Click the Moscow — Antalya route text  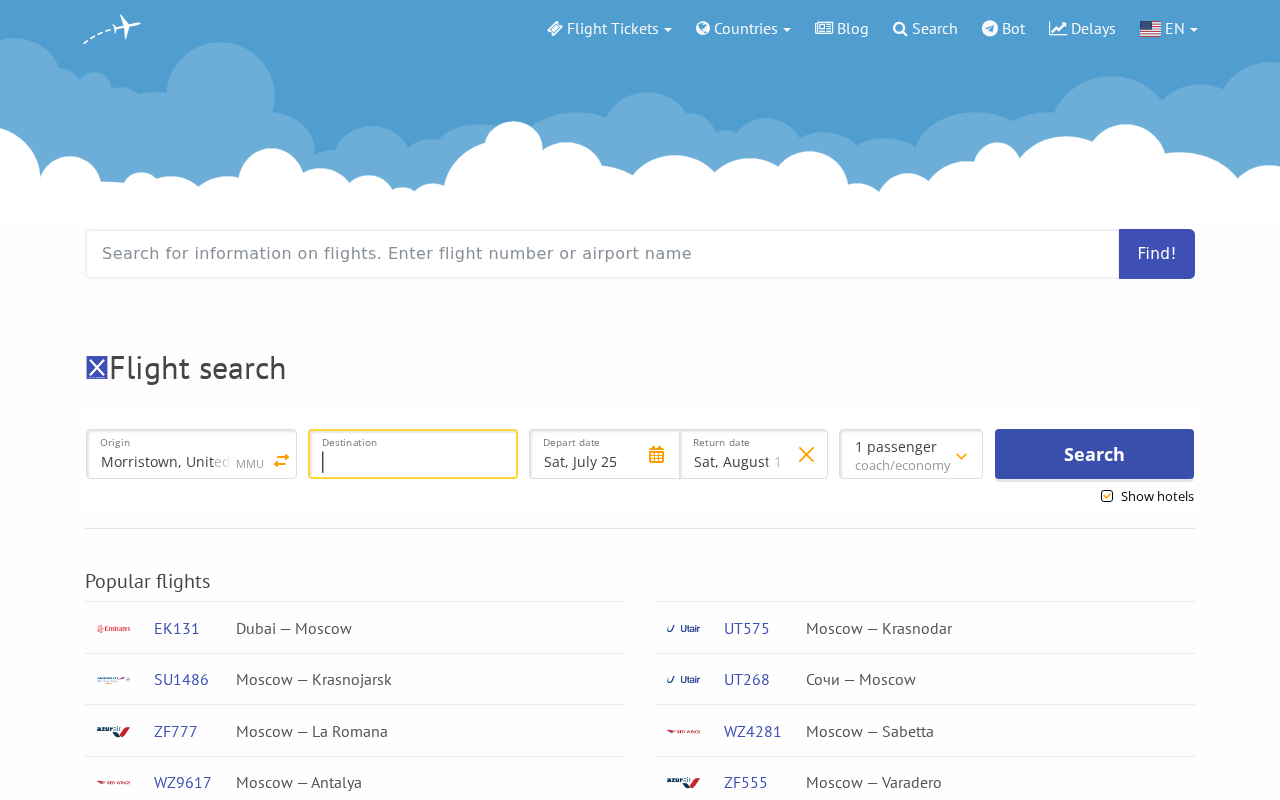[299, 782]
